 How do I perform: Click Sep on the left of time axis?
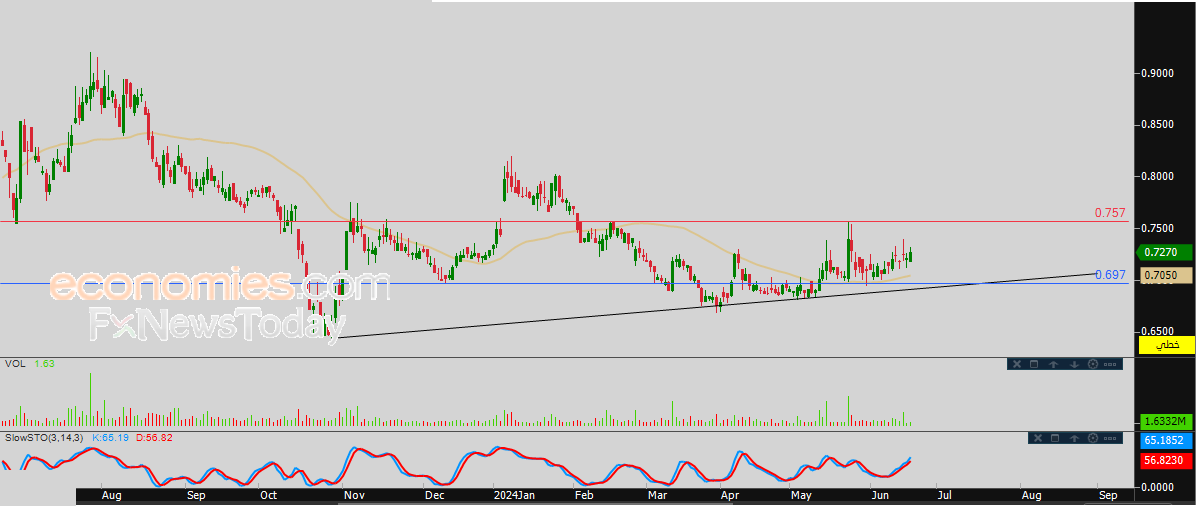tap(196, 497)
